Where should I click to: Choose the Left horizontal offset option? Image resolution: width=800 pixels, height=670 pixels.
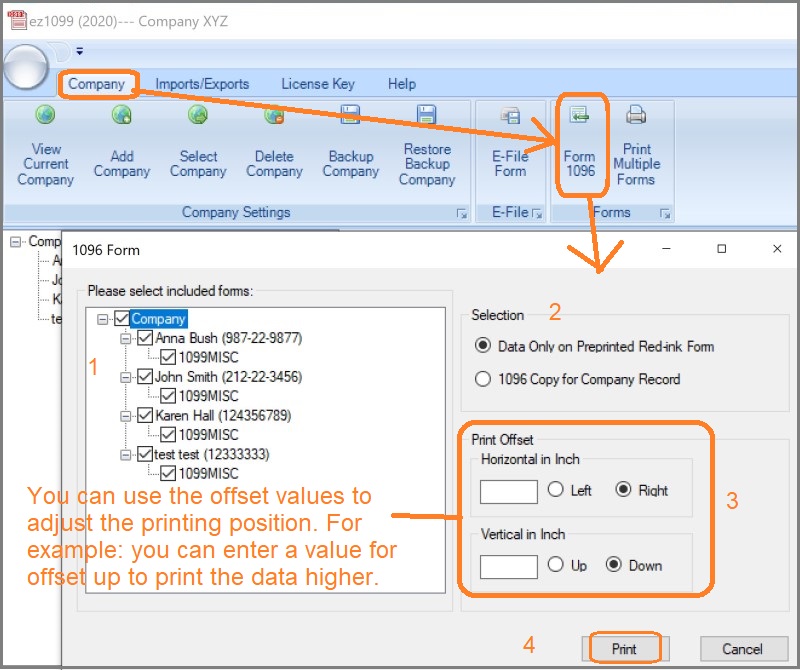[x=557, y=490]
